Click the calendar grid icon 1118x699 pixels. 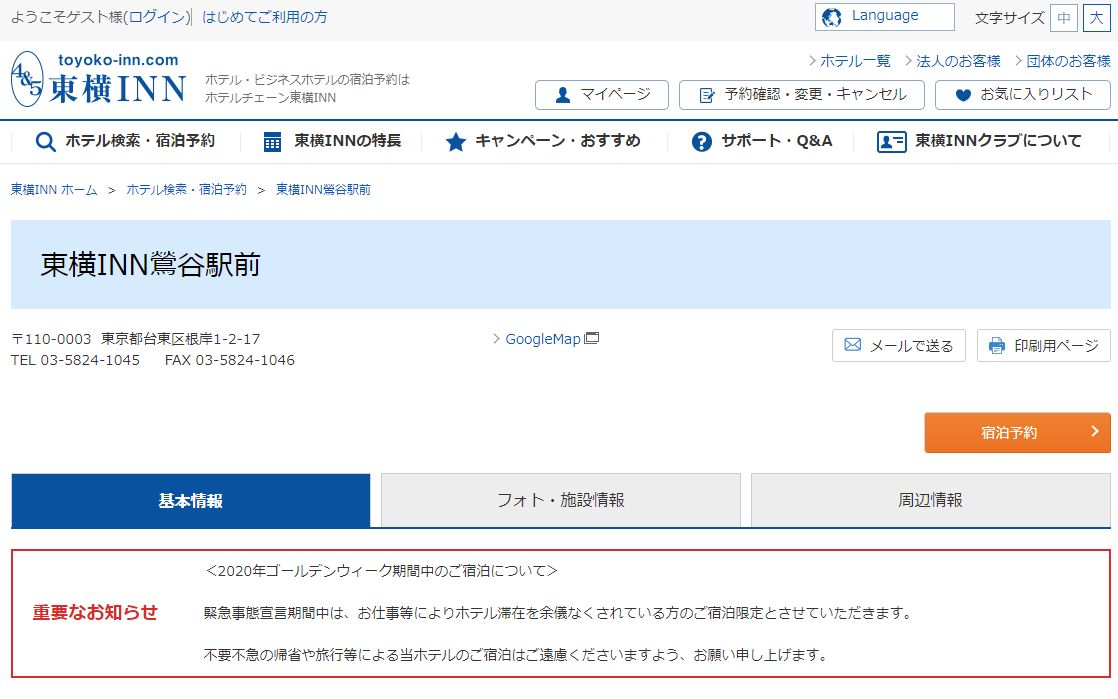272,141
